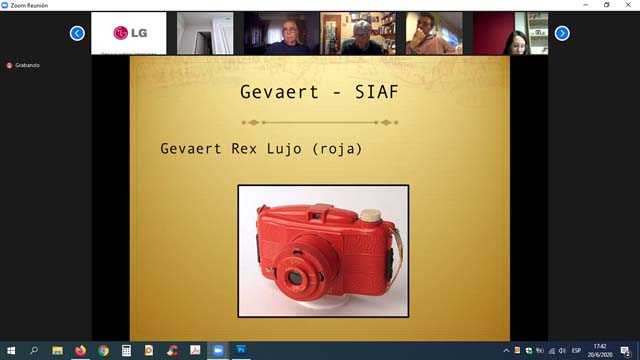640x360 pixels.
Task: Open the clock and calendar flyout
Action: click(600, 351)
